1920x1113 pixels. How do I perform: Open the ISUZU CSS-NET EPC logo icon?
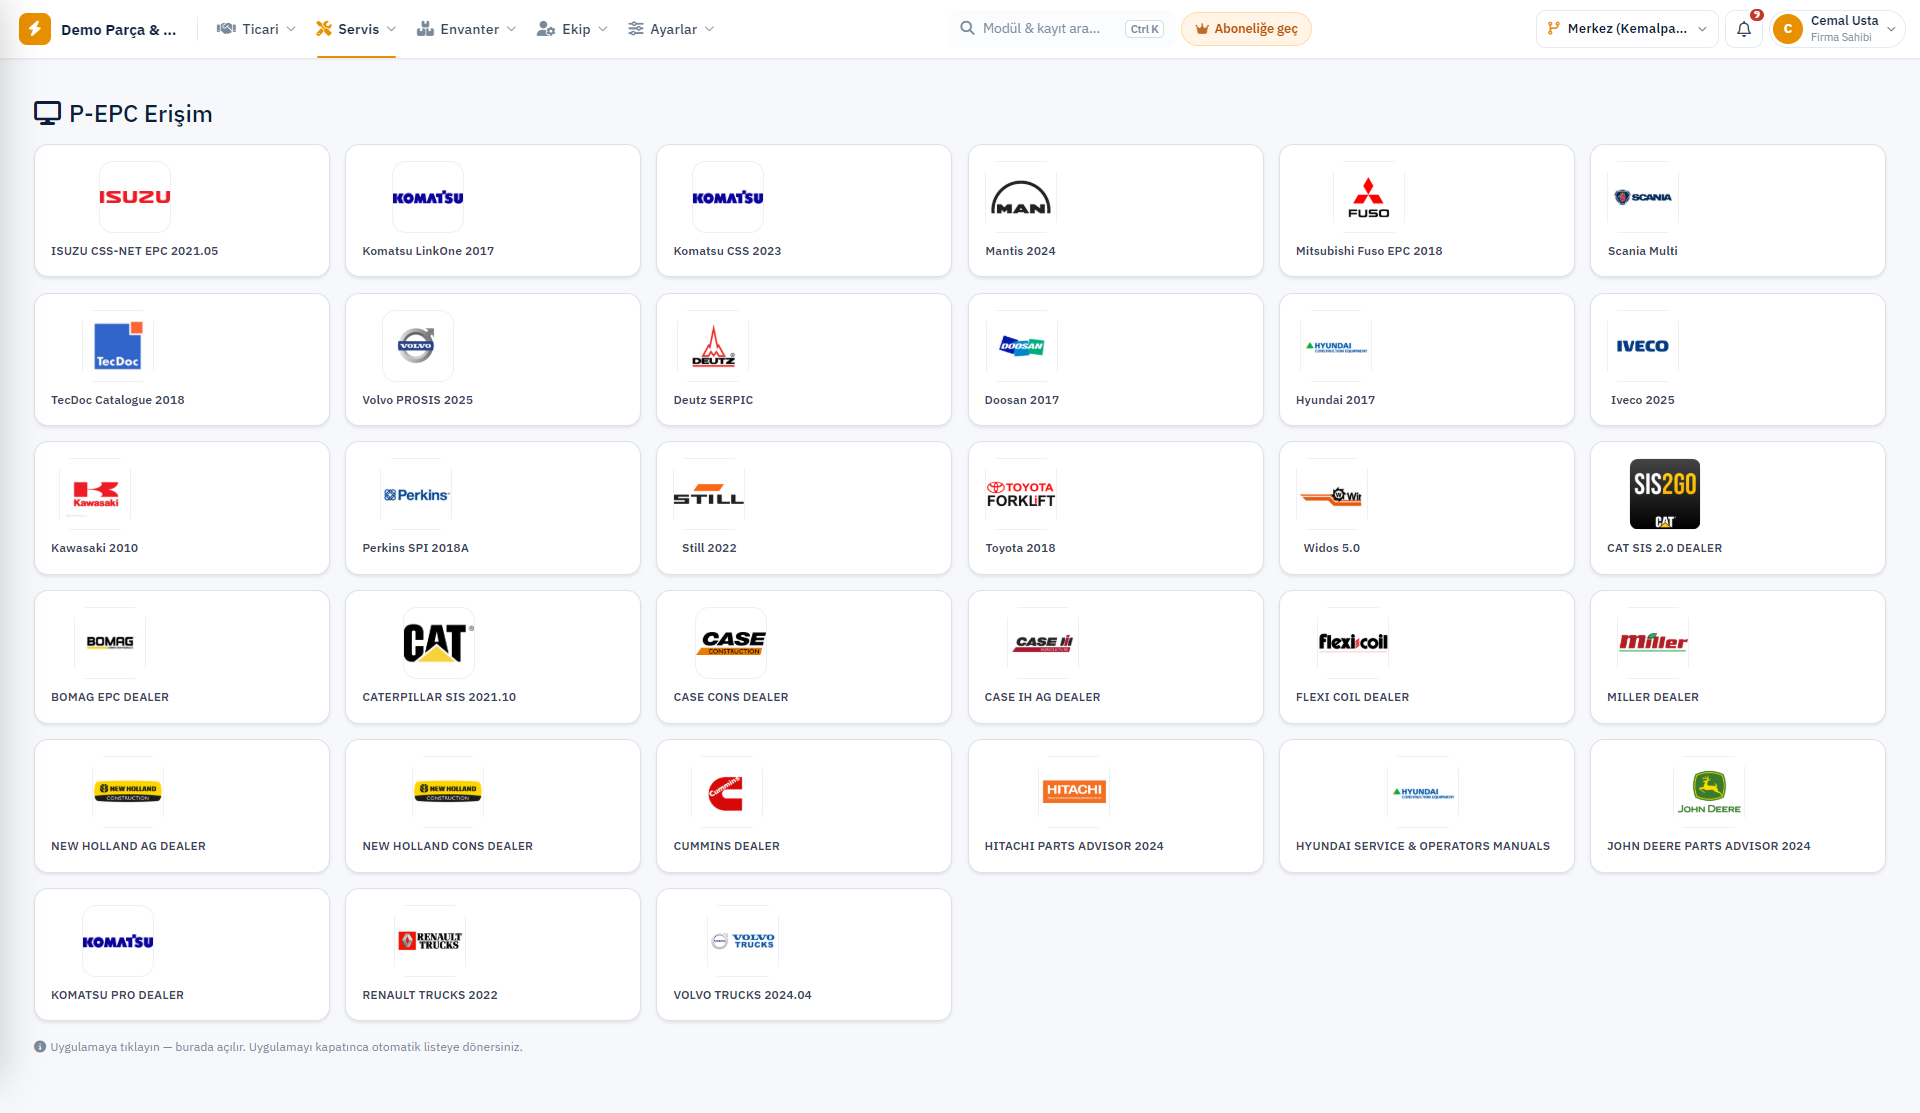point(135,197)
